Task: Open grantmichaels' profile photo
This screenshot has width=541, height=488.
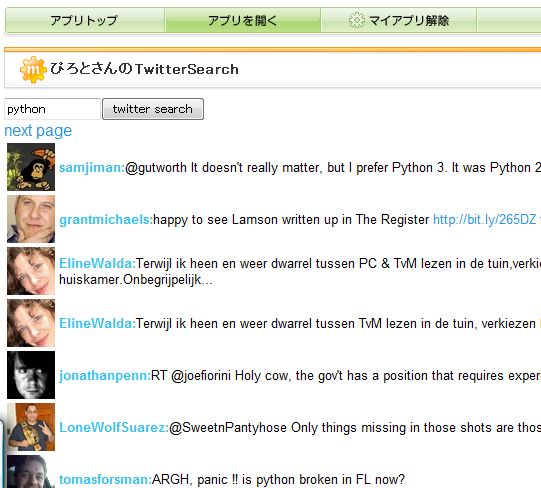Action: point(31,219)
